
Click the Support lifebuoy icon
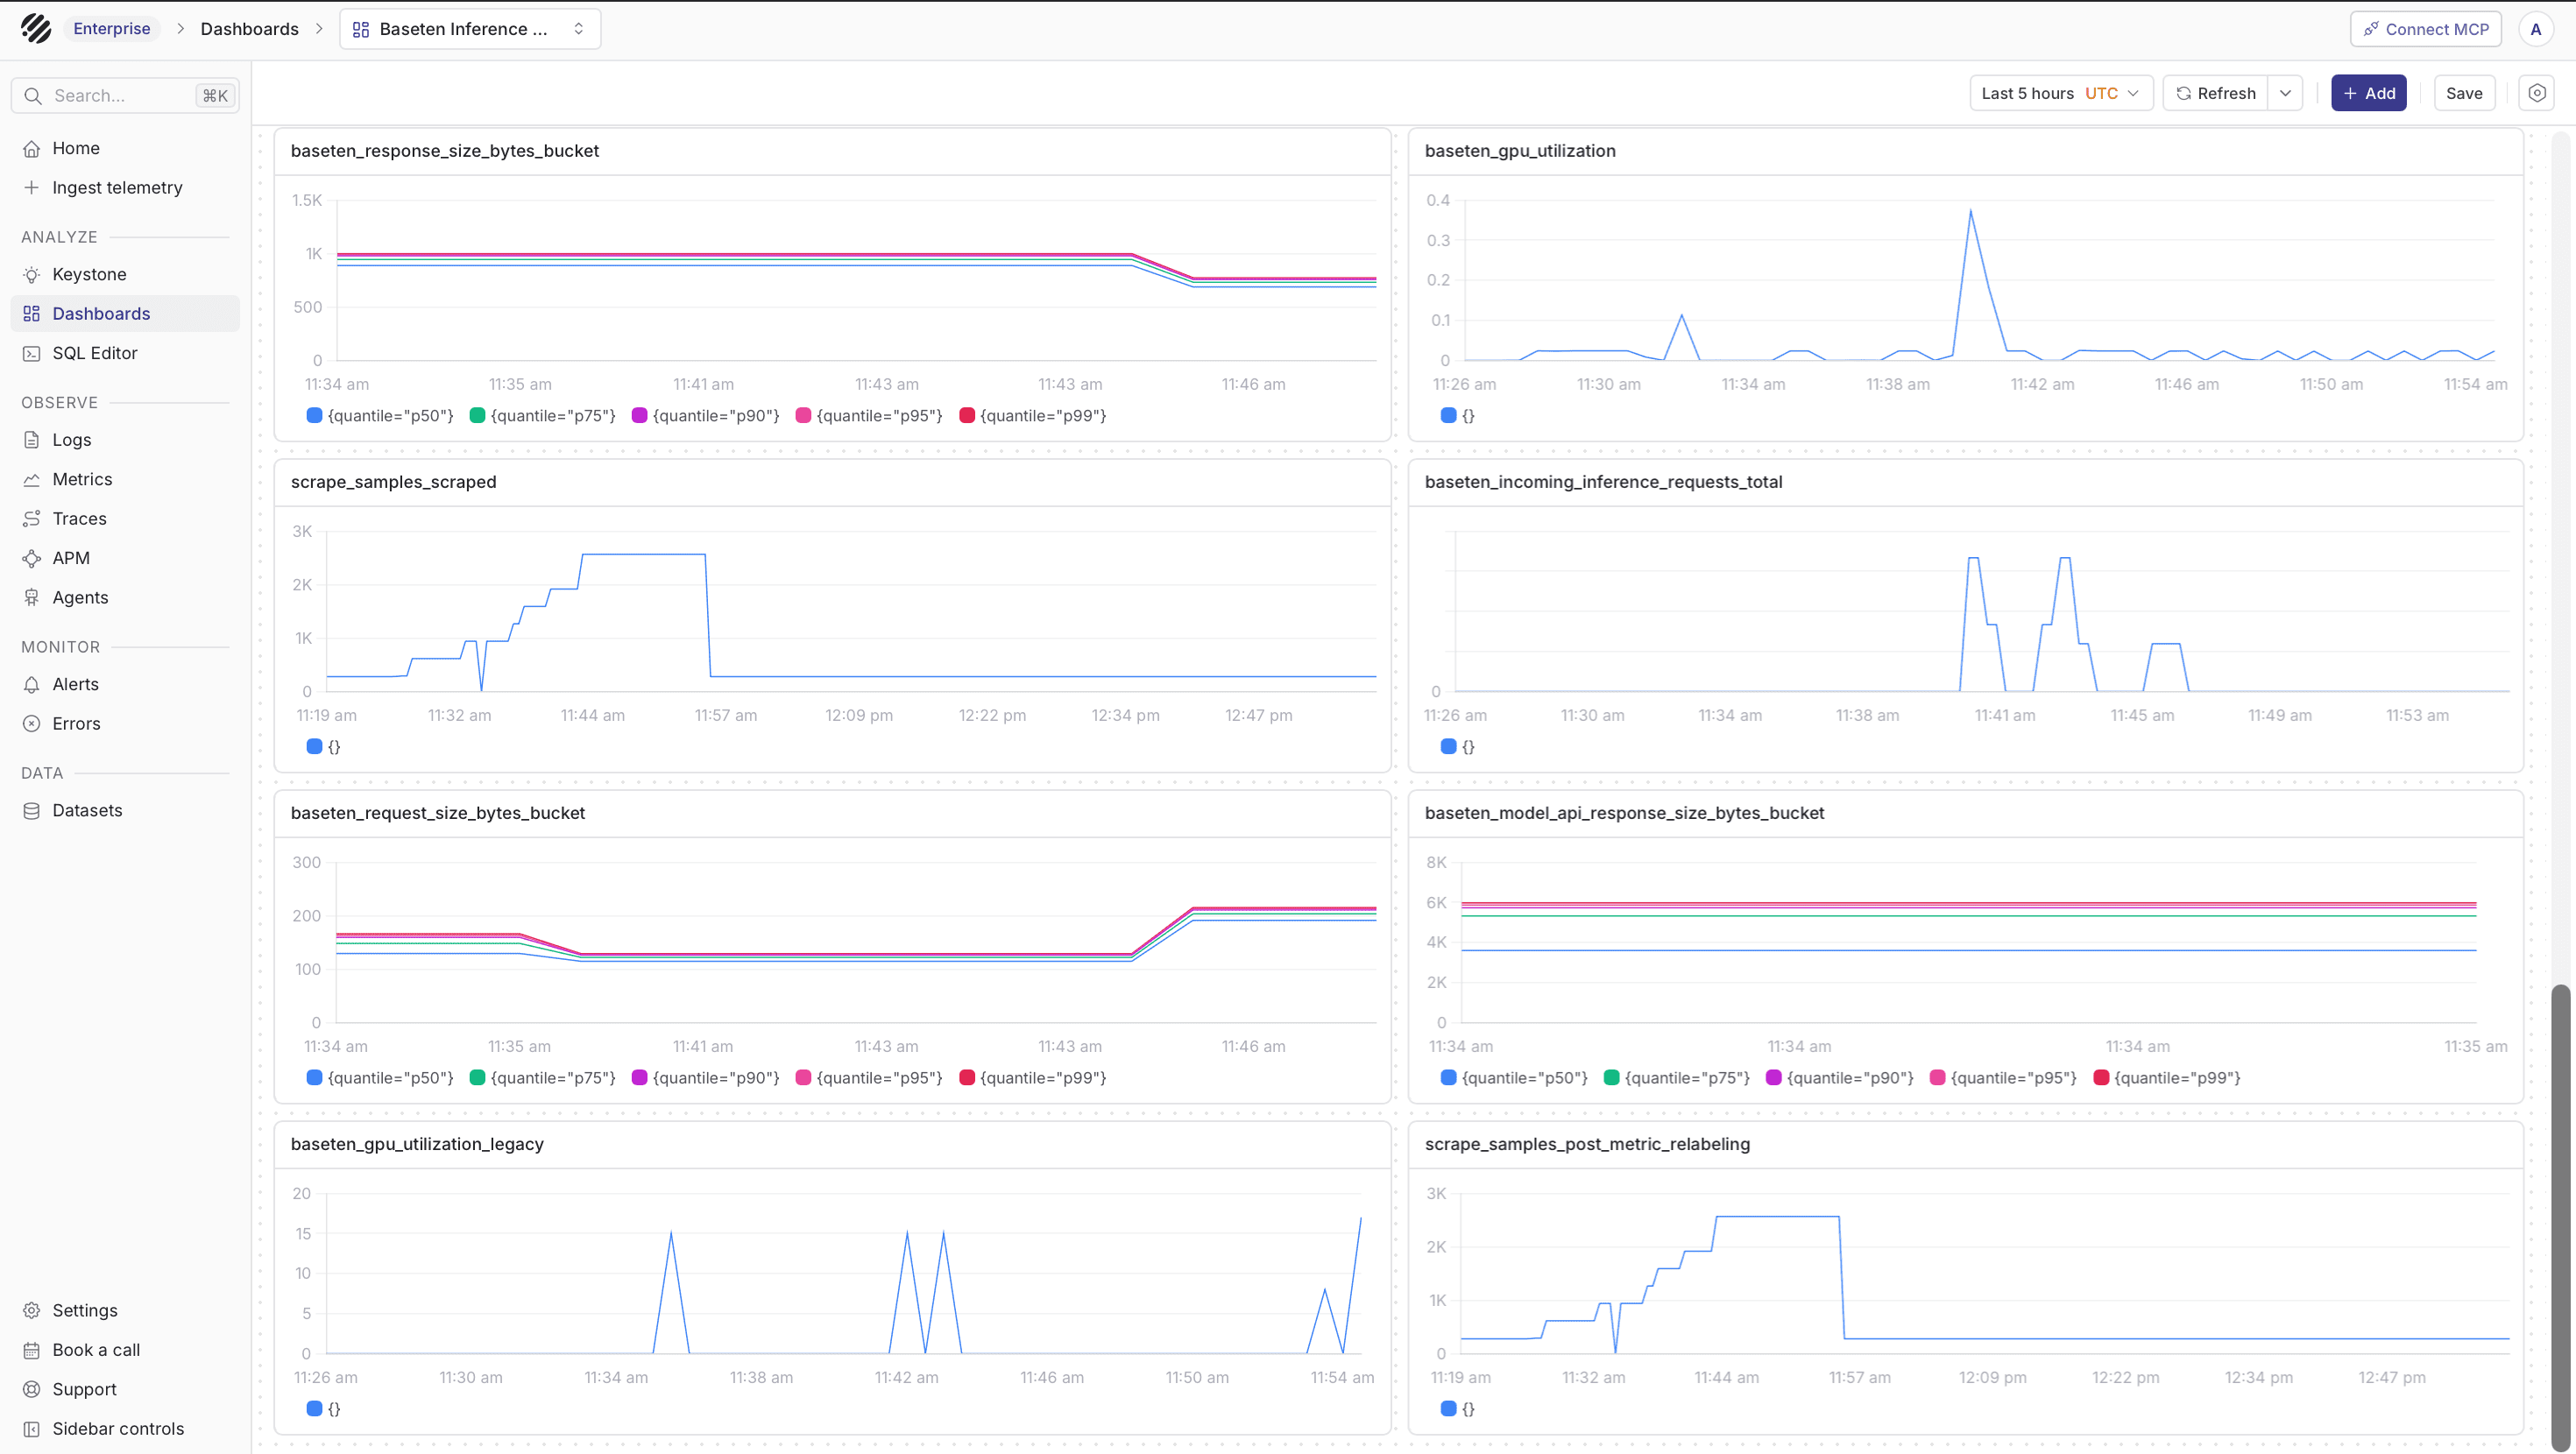click(x=32, y=1389)
